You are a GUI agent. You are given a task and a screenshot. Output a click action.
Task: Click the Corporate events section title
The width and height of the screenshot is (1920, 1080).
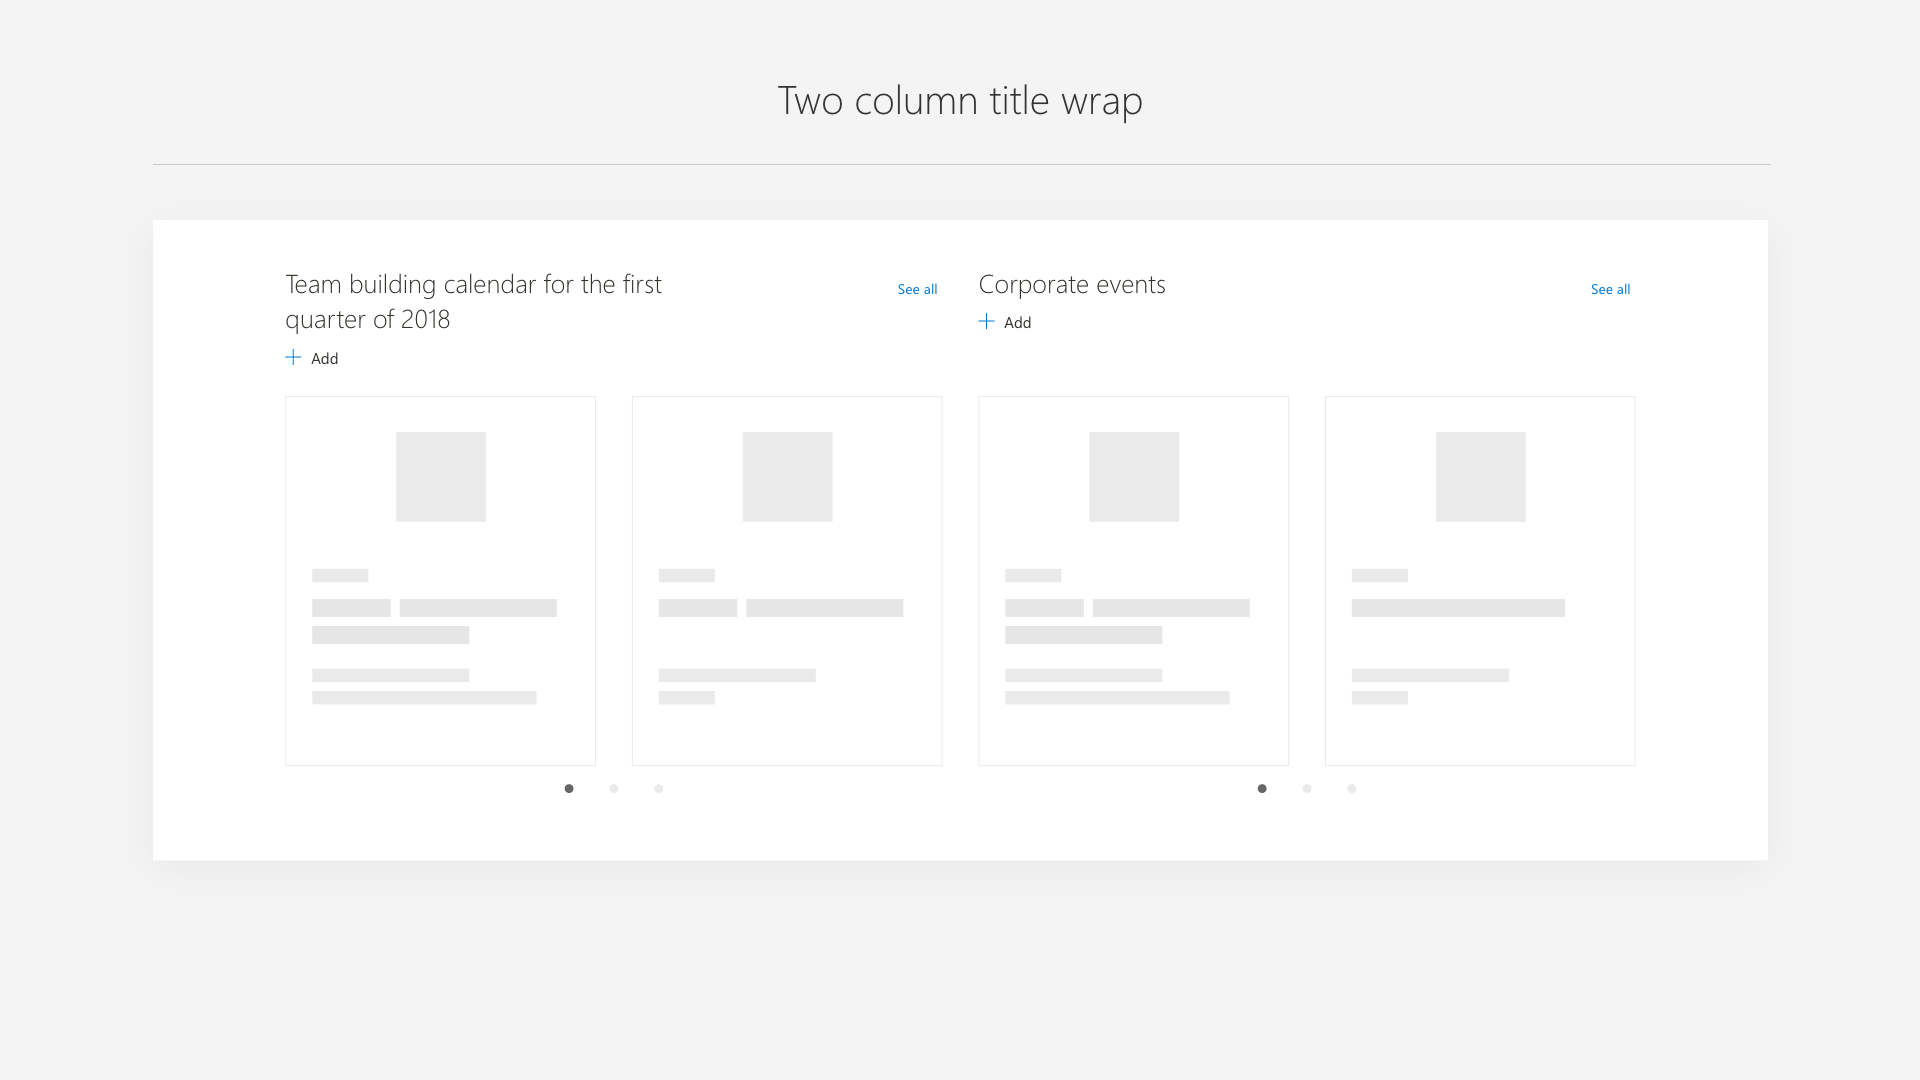(1072, 284)
